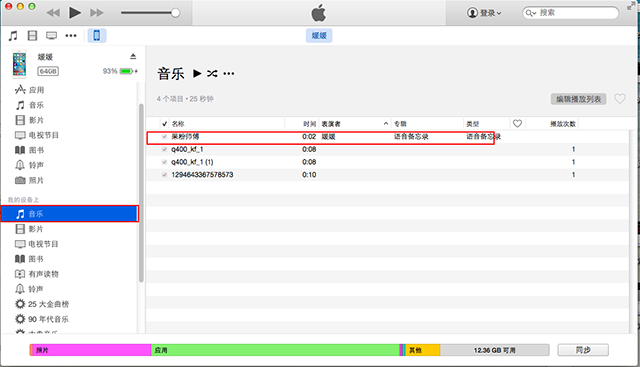Click the heart icon beside 编辑播放列表
This screenshot has height=367, width=640.
tap(620, 99)
